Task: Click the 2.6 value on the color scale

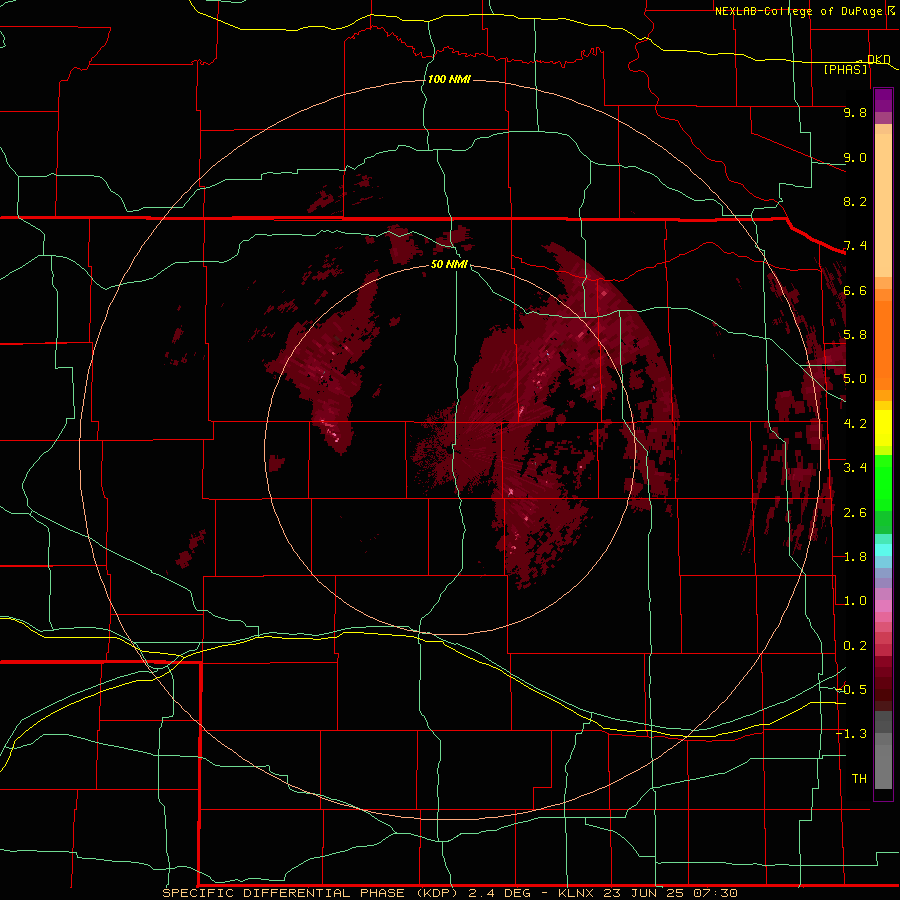Action: click(x=855, y=513)
